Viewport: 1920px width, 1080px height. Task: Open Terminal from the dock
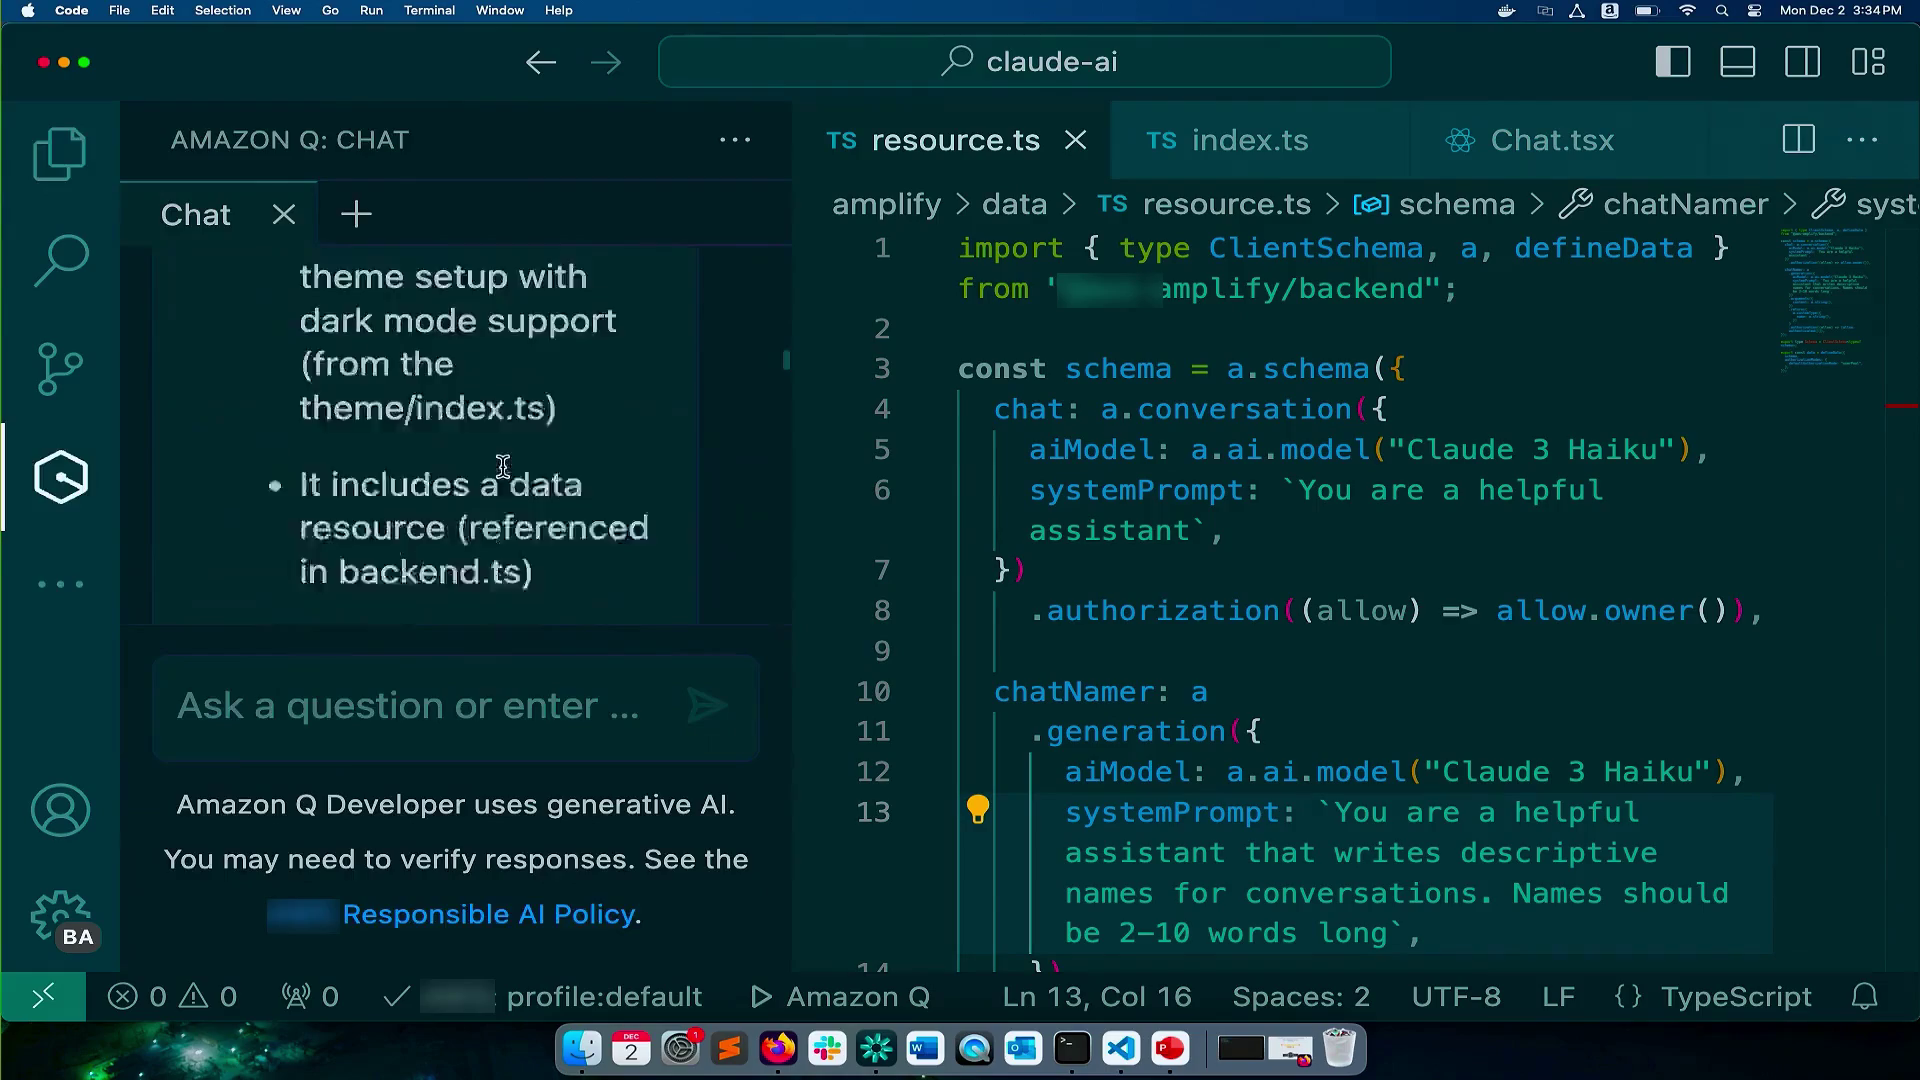pyautogui.click(x=1072, y=1049)
